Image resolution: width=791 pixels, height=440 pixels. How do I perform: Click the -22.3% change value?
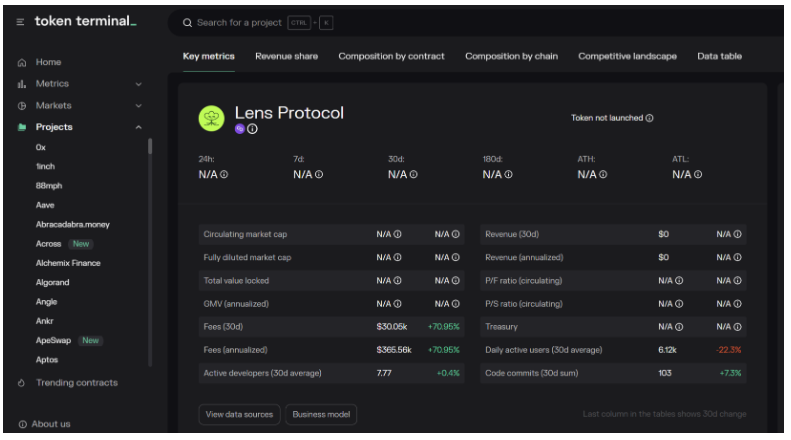[728, 351]
